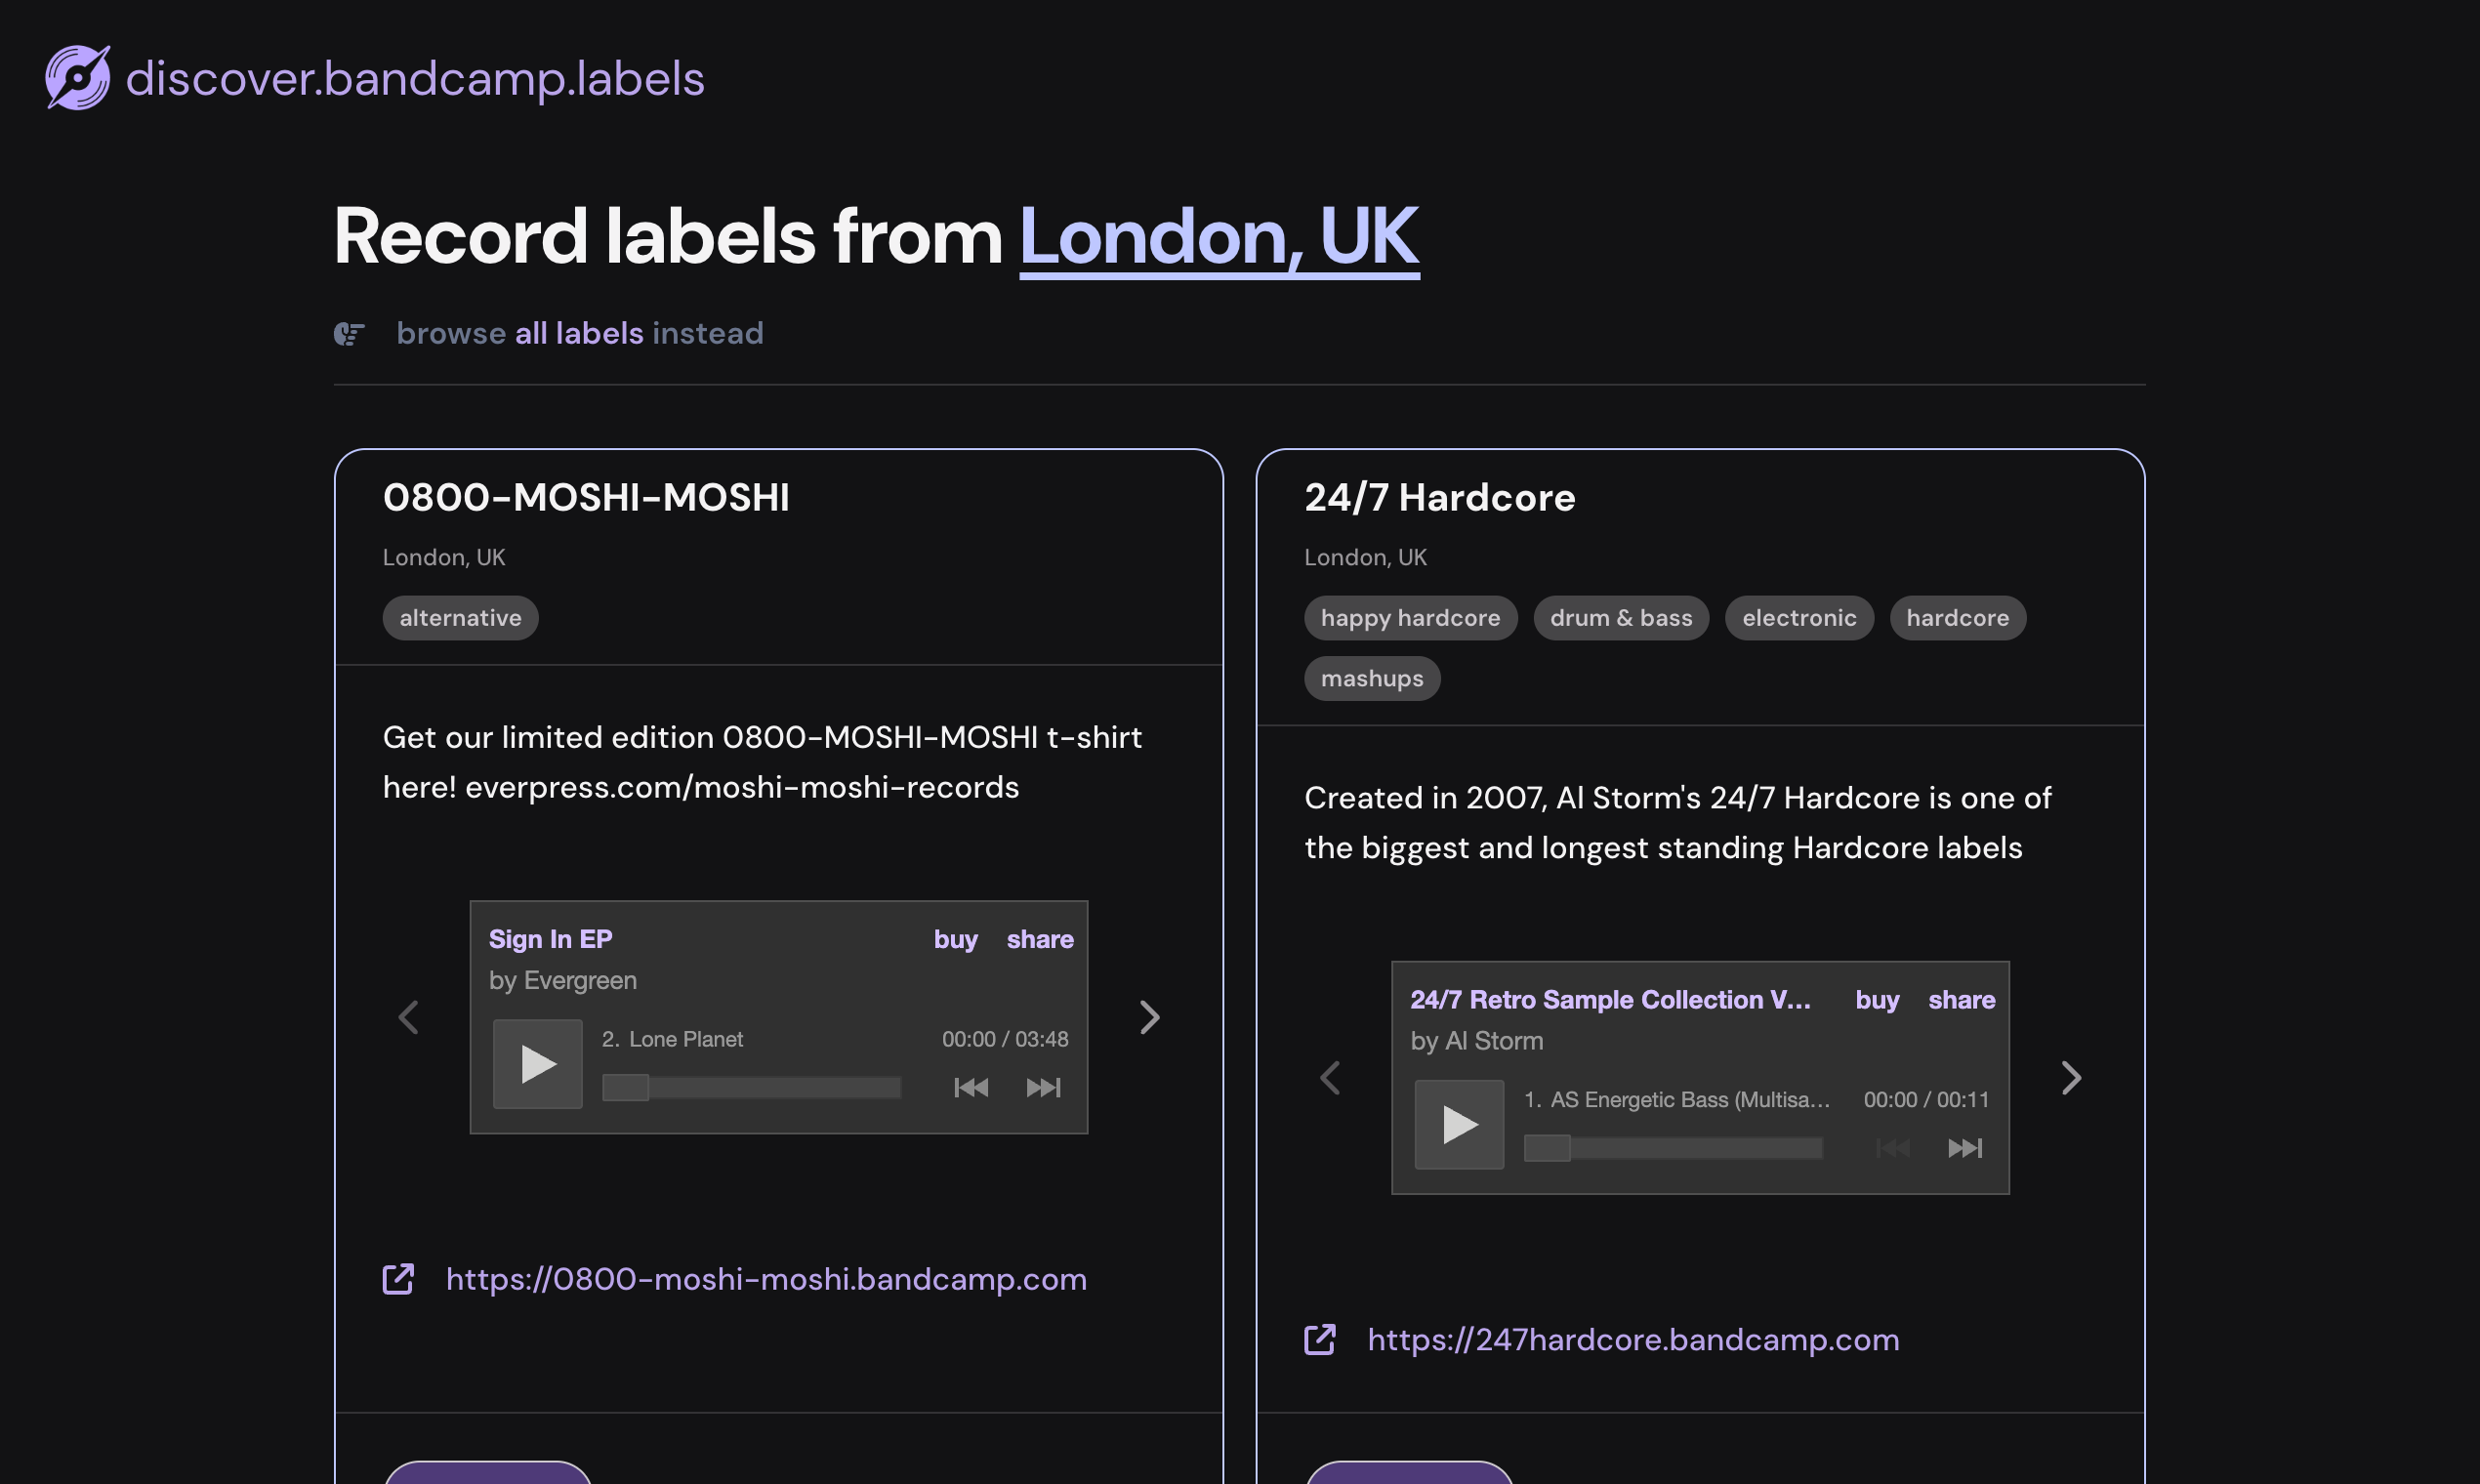The image size is (2480, 1484).
Task: Show previous release in 0800-MOSHI-MOSHI carousel
Action: (408, 1017)
